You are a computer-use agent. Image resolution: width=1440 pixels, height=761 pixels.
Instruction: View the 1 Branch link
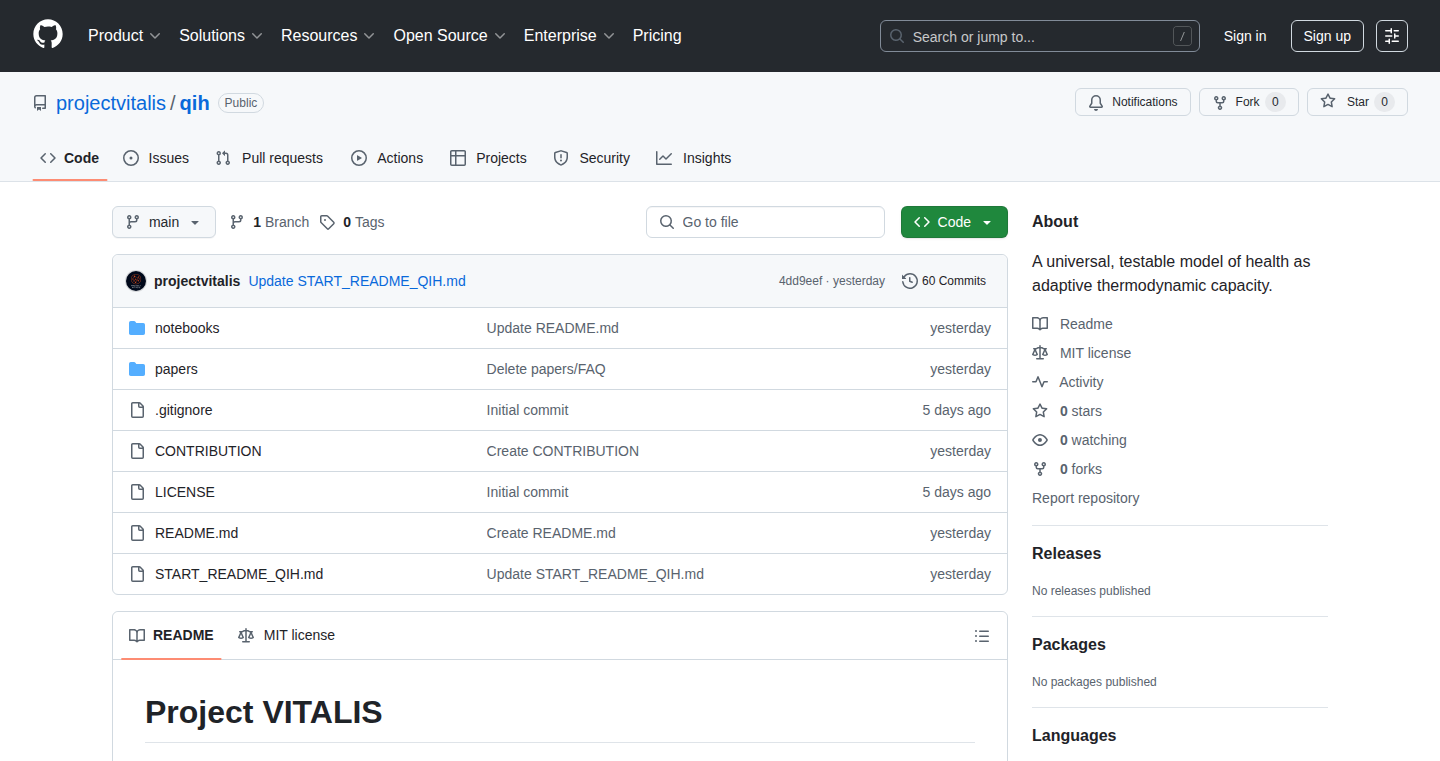(x=269, y=222)
